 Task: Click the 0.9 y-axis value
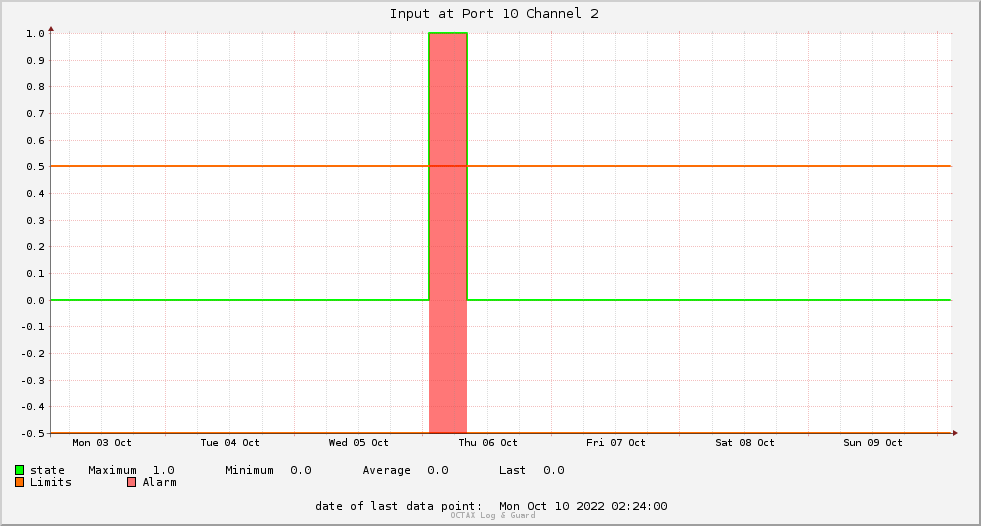pyautogui.click(x=35, y=61)
